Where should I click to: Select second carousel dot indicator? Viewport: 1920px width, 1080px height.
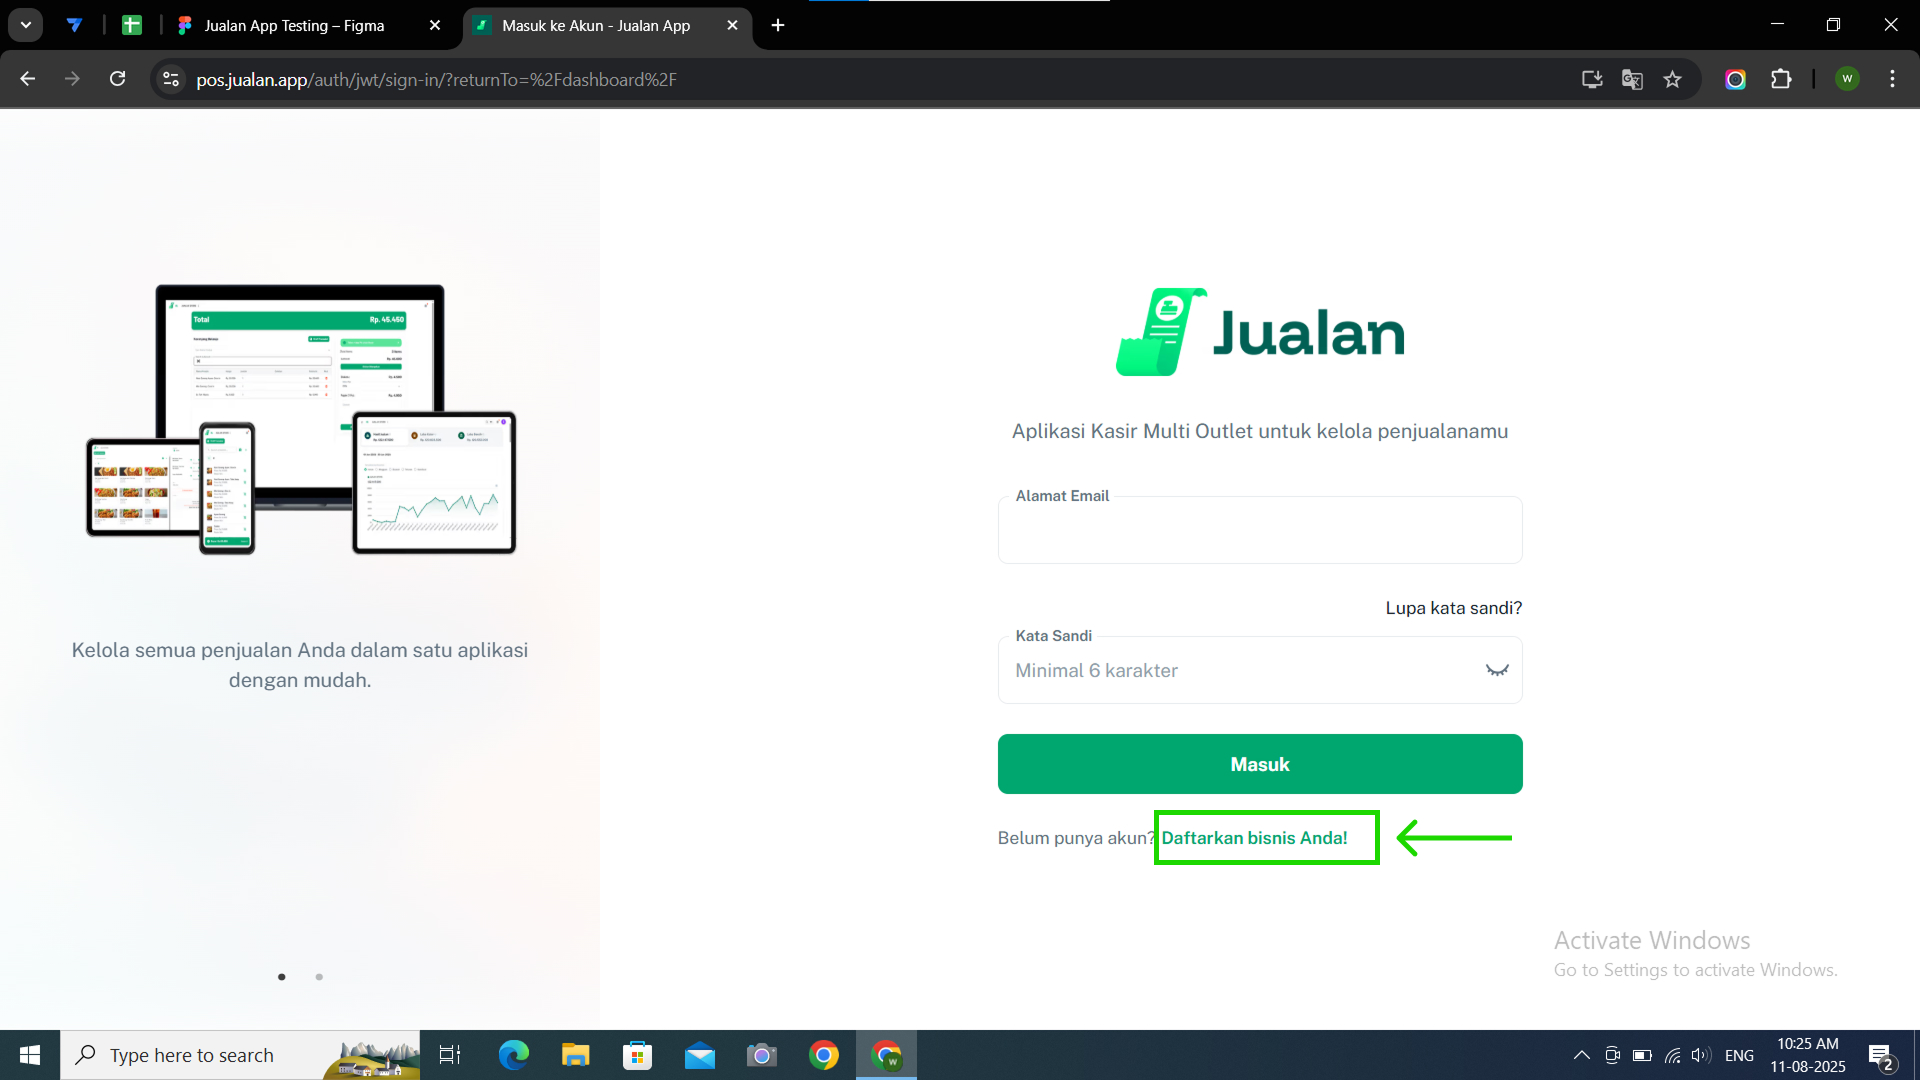coord(319,977)
